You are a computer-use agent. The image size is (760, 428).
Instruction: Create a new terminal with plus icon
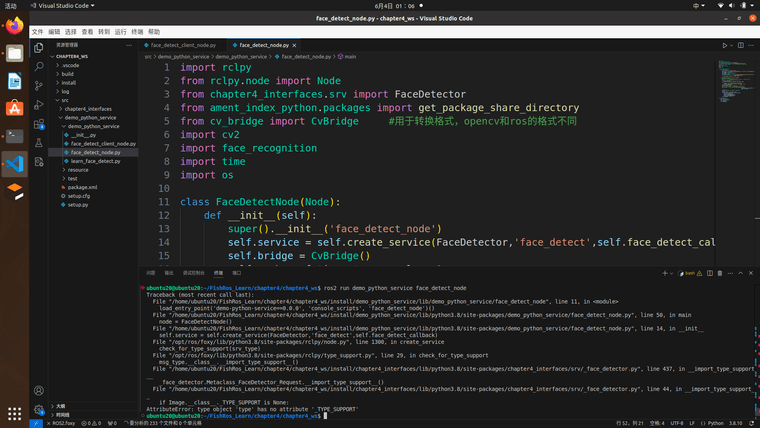pos(665,273)
